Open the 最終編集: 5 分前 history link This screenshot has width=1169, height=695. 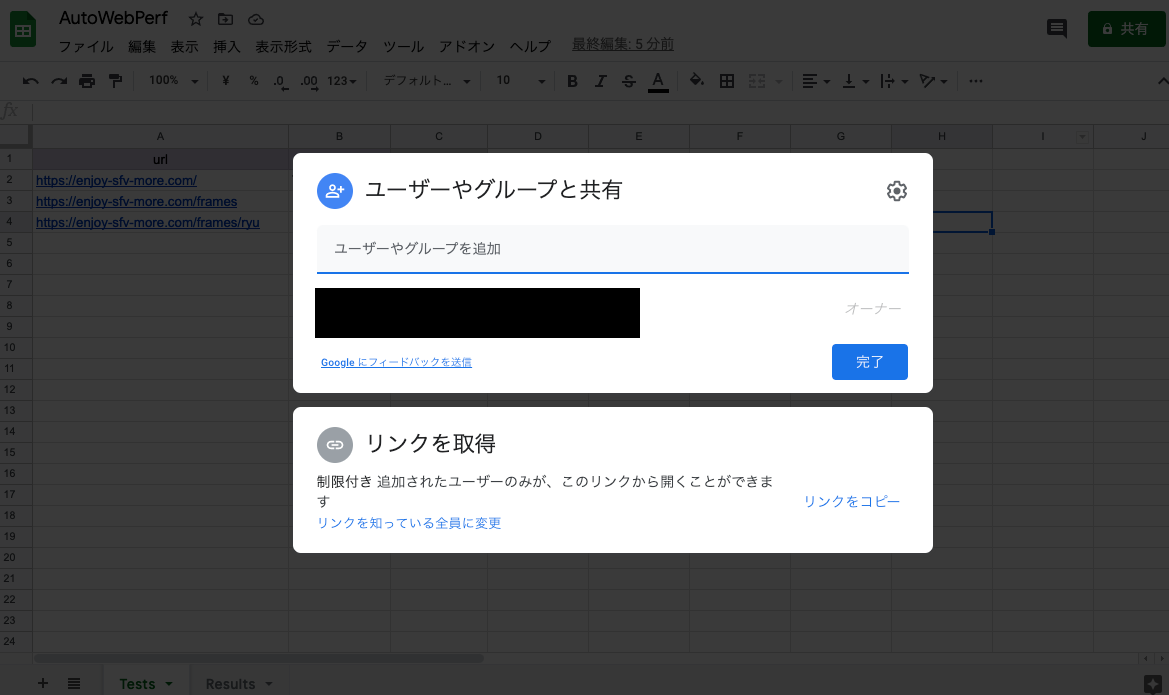pyautogui.click(x=623, y=45)
